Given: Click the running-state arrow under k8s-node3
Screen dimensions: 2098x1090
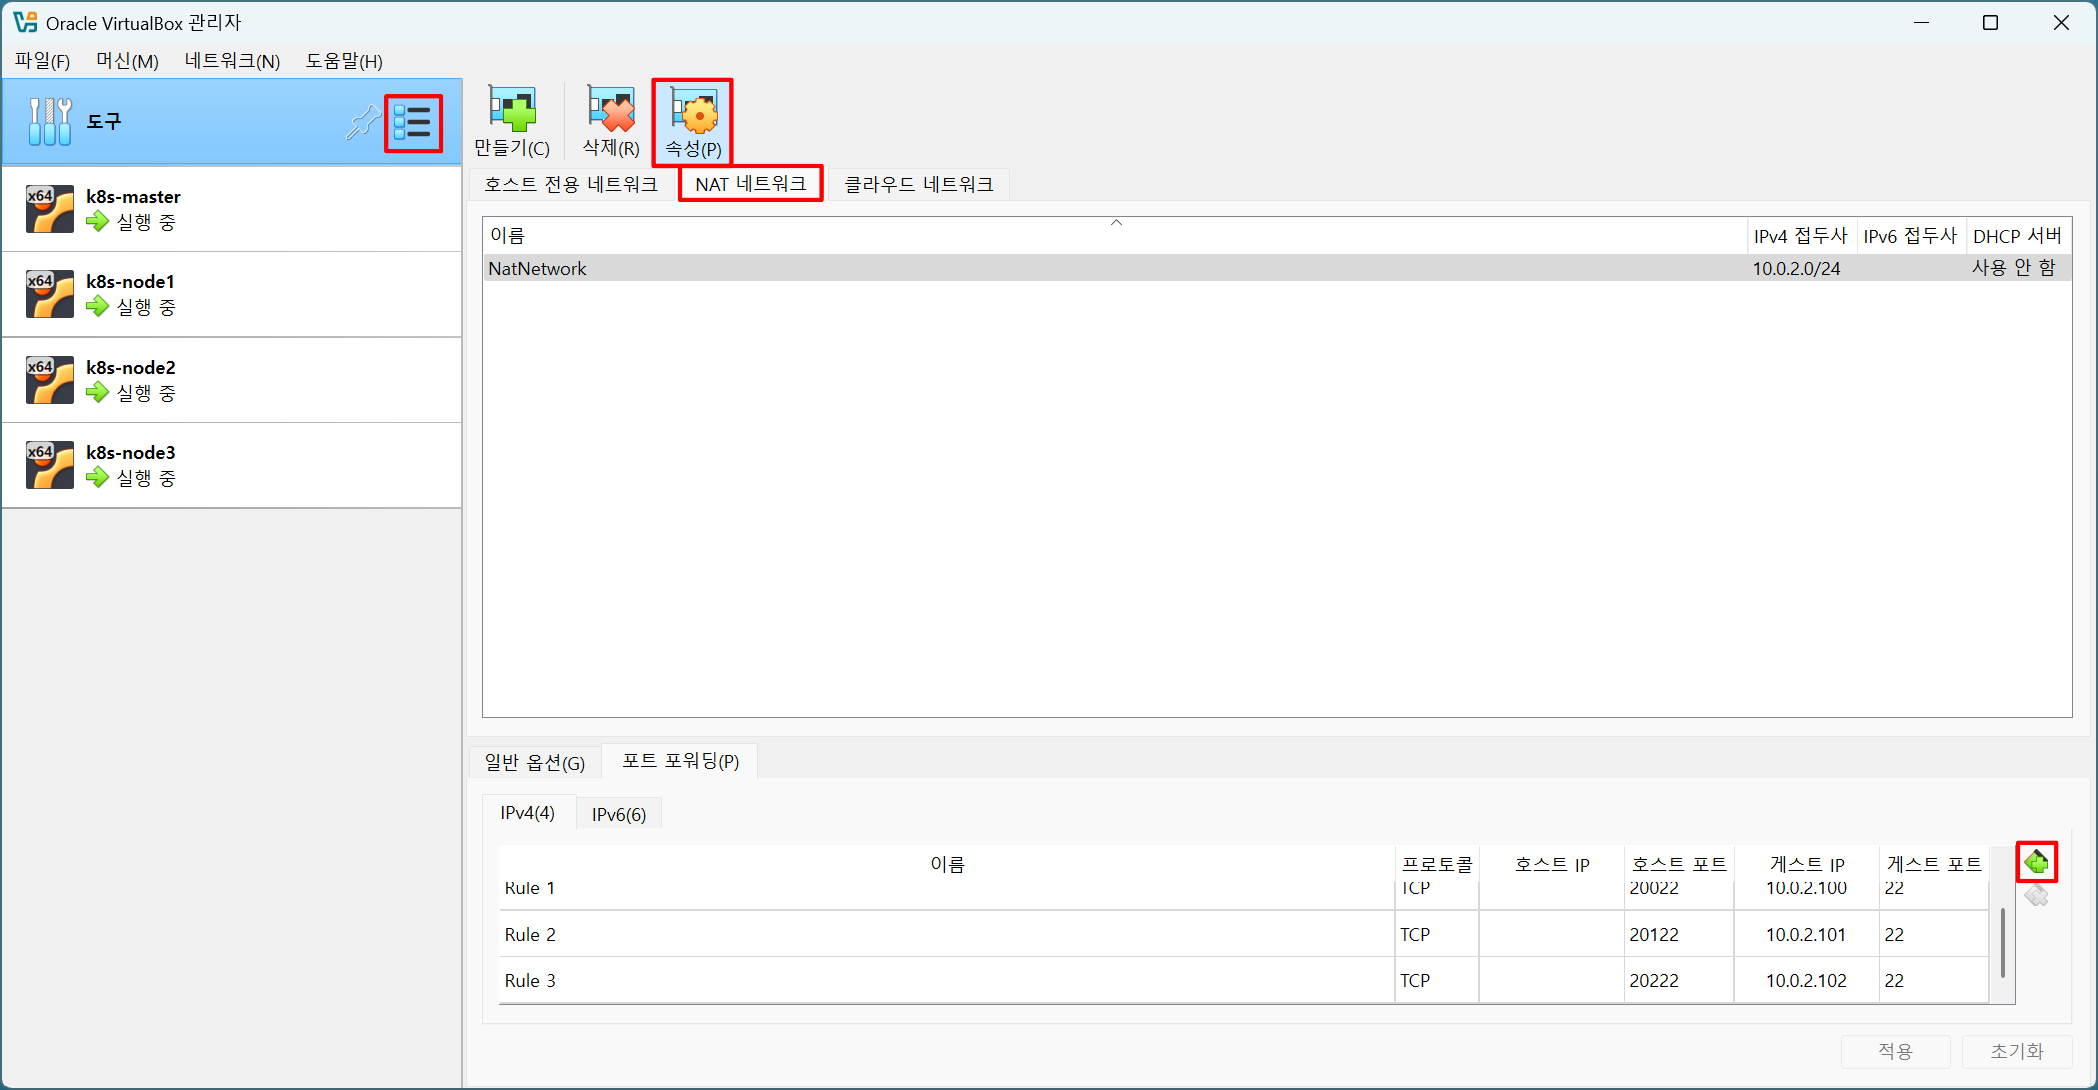Looking at the screenshot, I should (97, 477).
